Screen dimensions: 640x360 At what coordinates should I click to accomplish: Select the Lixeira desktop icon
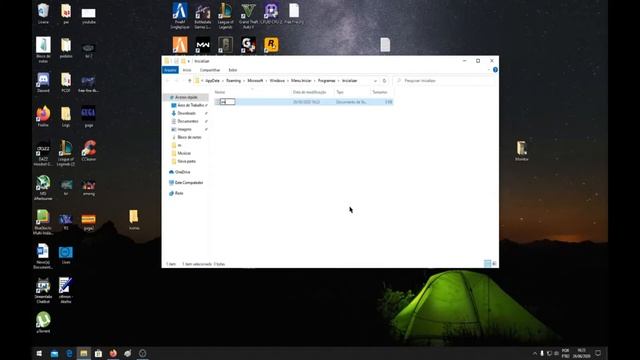coord(43,14)
